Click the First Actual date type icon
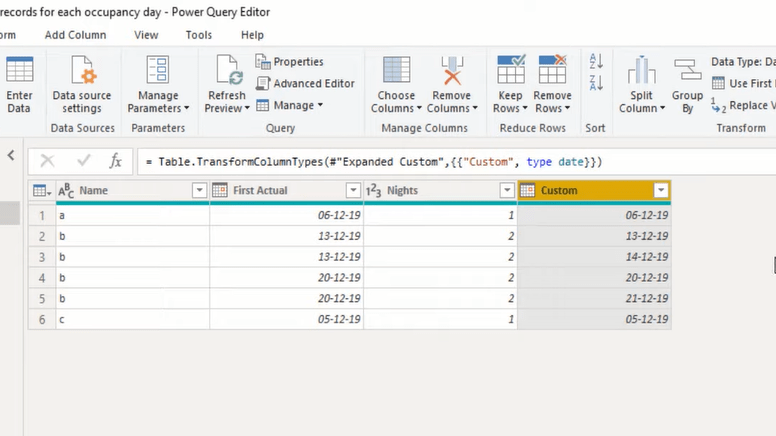This screenshot has width=776, height=436. coord(220,191)
